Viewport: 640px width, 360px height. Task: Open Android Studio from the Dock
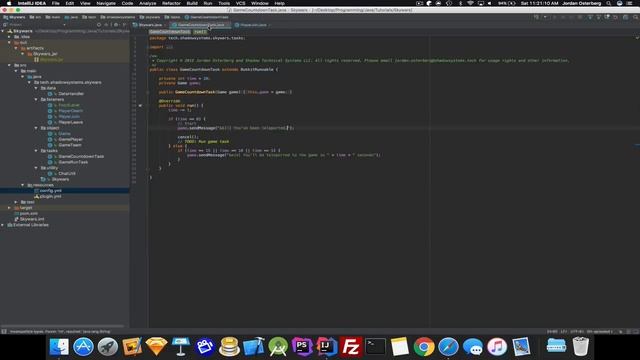pos(278,347)
